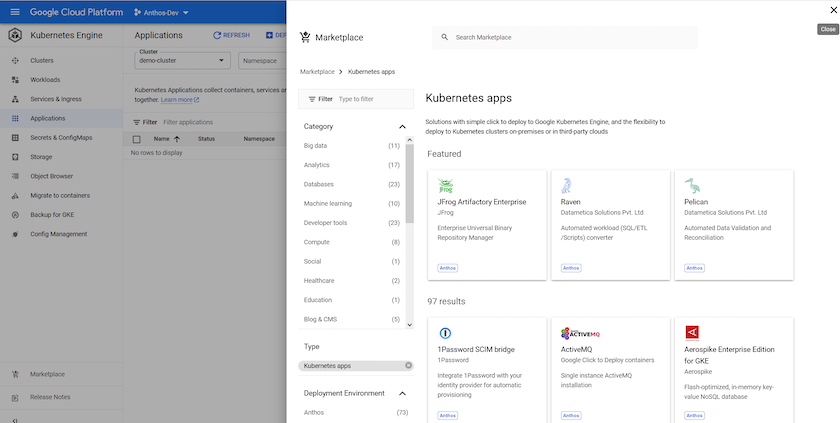Click the Kubernetes Engine logo icon
Viewport: 840px width, 423px height.
[15, 36]
